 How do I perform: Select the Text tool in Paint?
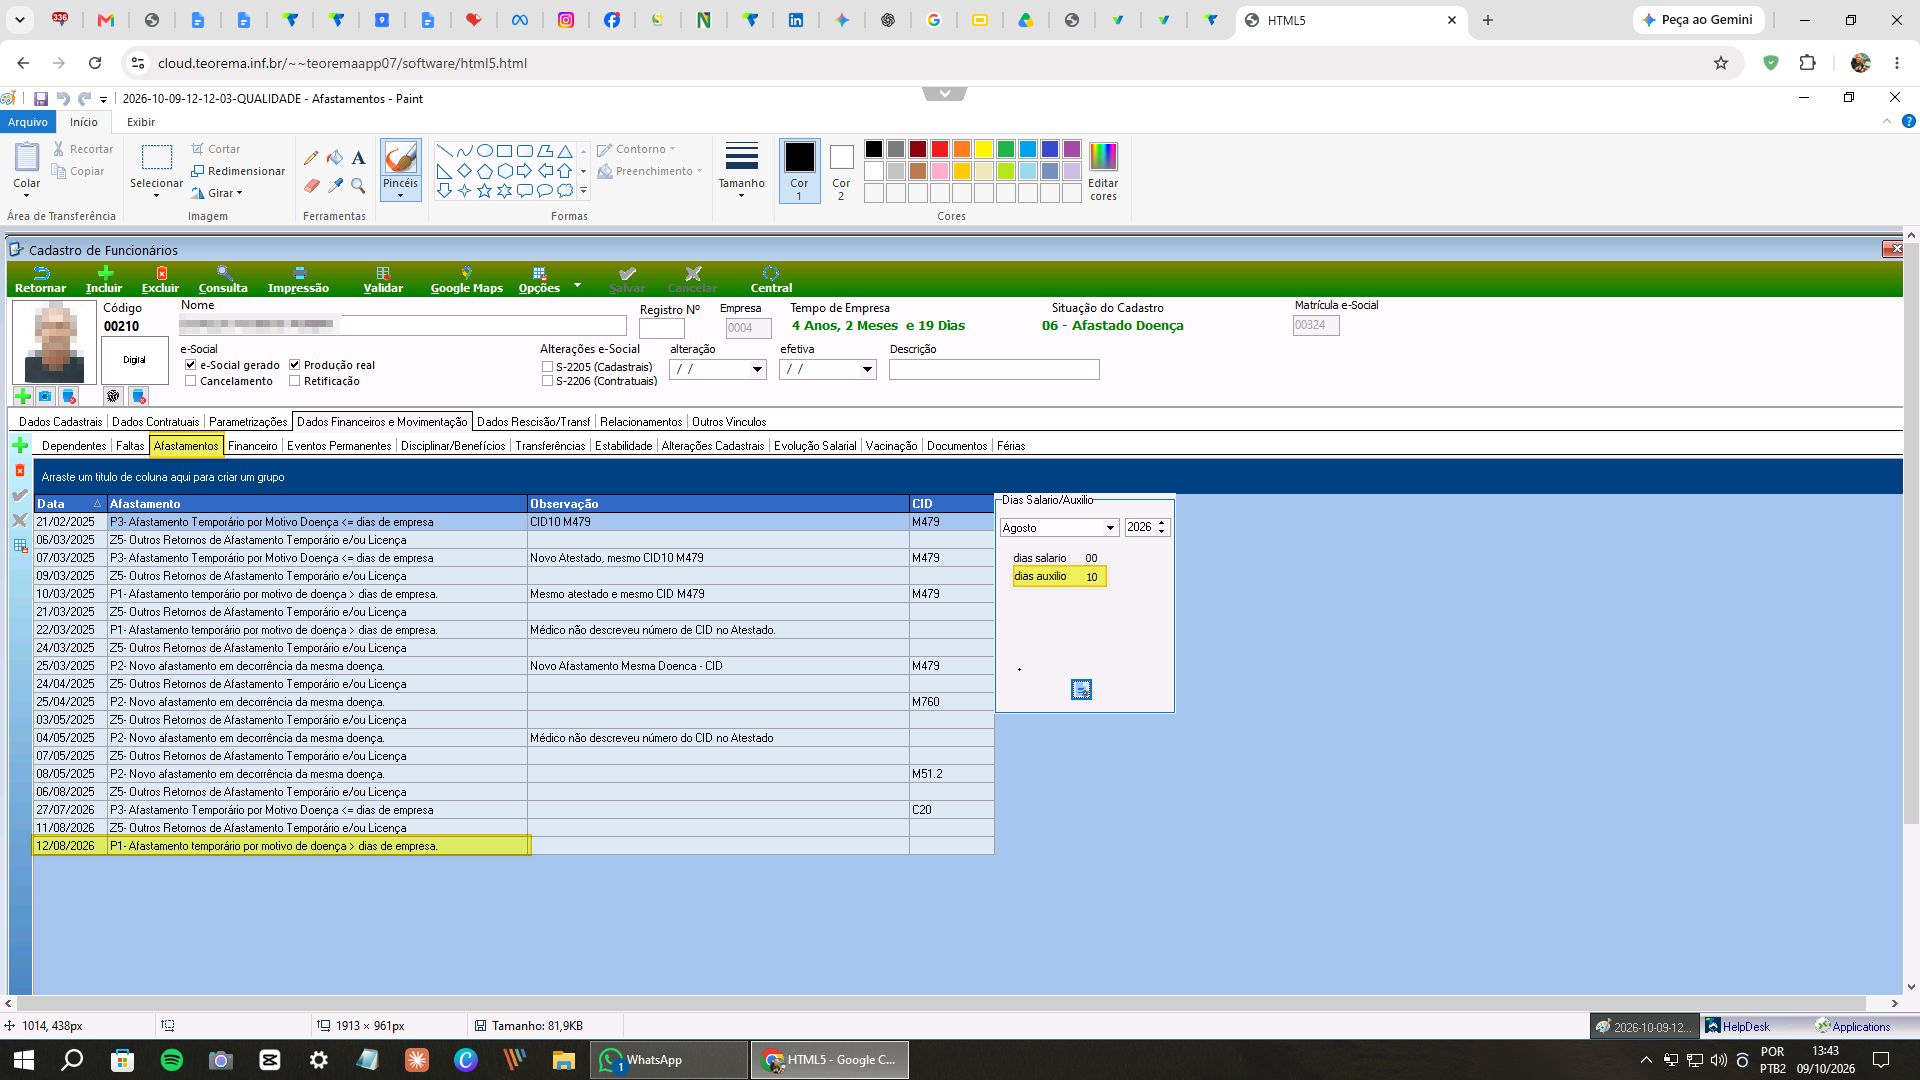(x=358, y=157)
